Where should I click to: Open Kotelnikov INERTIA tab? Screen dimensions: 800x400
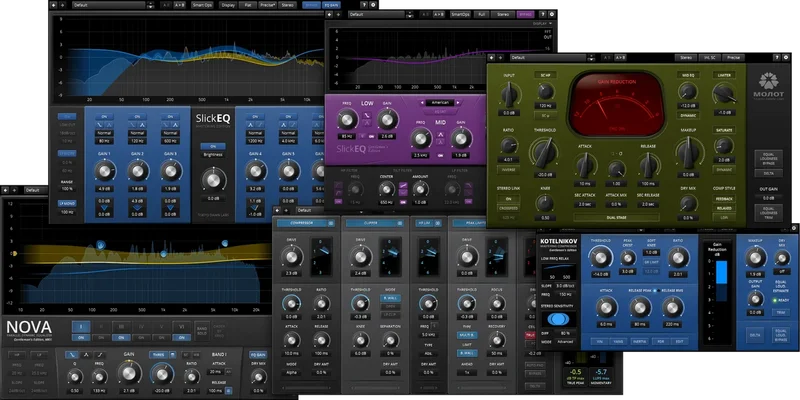tap(639, 341)
